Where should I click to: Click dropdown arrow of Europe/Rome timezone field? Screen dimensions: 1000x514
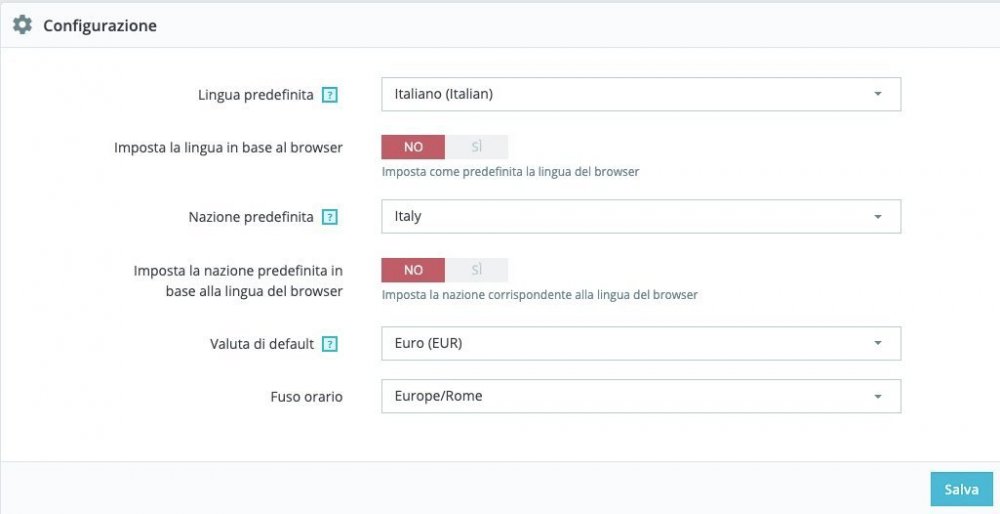coord(877,396)
